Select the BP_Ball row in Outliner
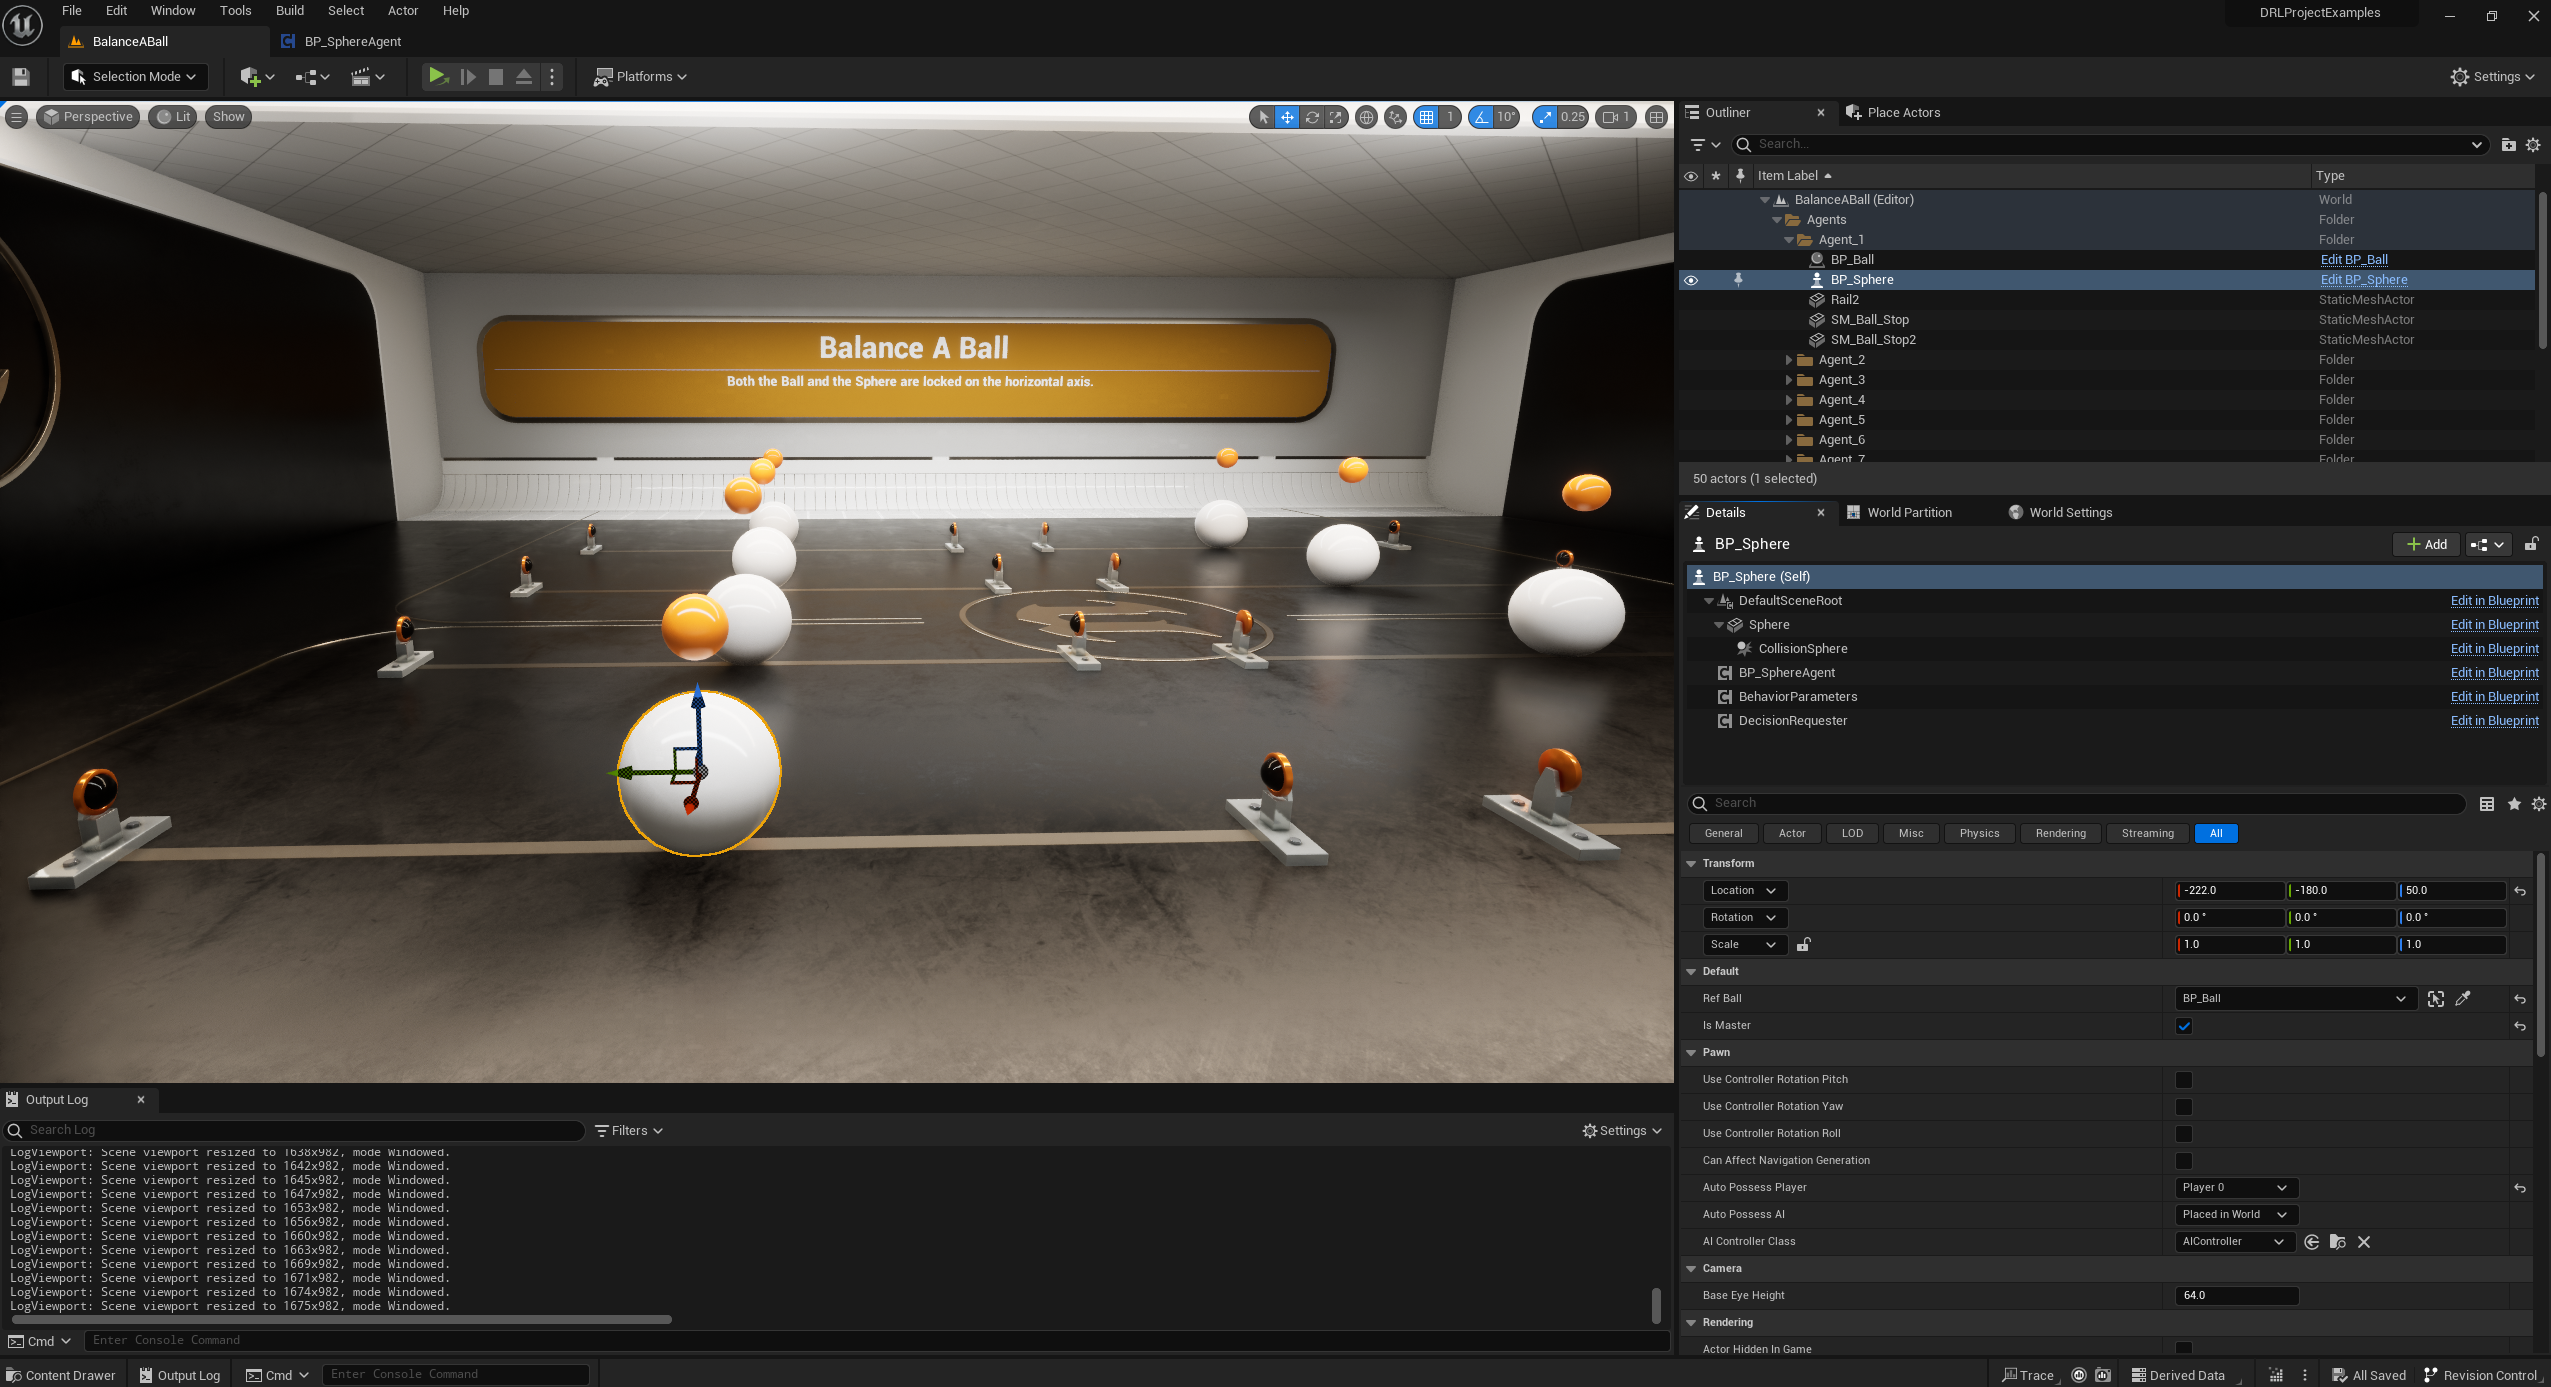Image resolution: width=2551 pixels, height=1387 pixels. 2107,260
